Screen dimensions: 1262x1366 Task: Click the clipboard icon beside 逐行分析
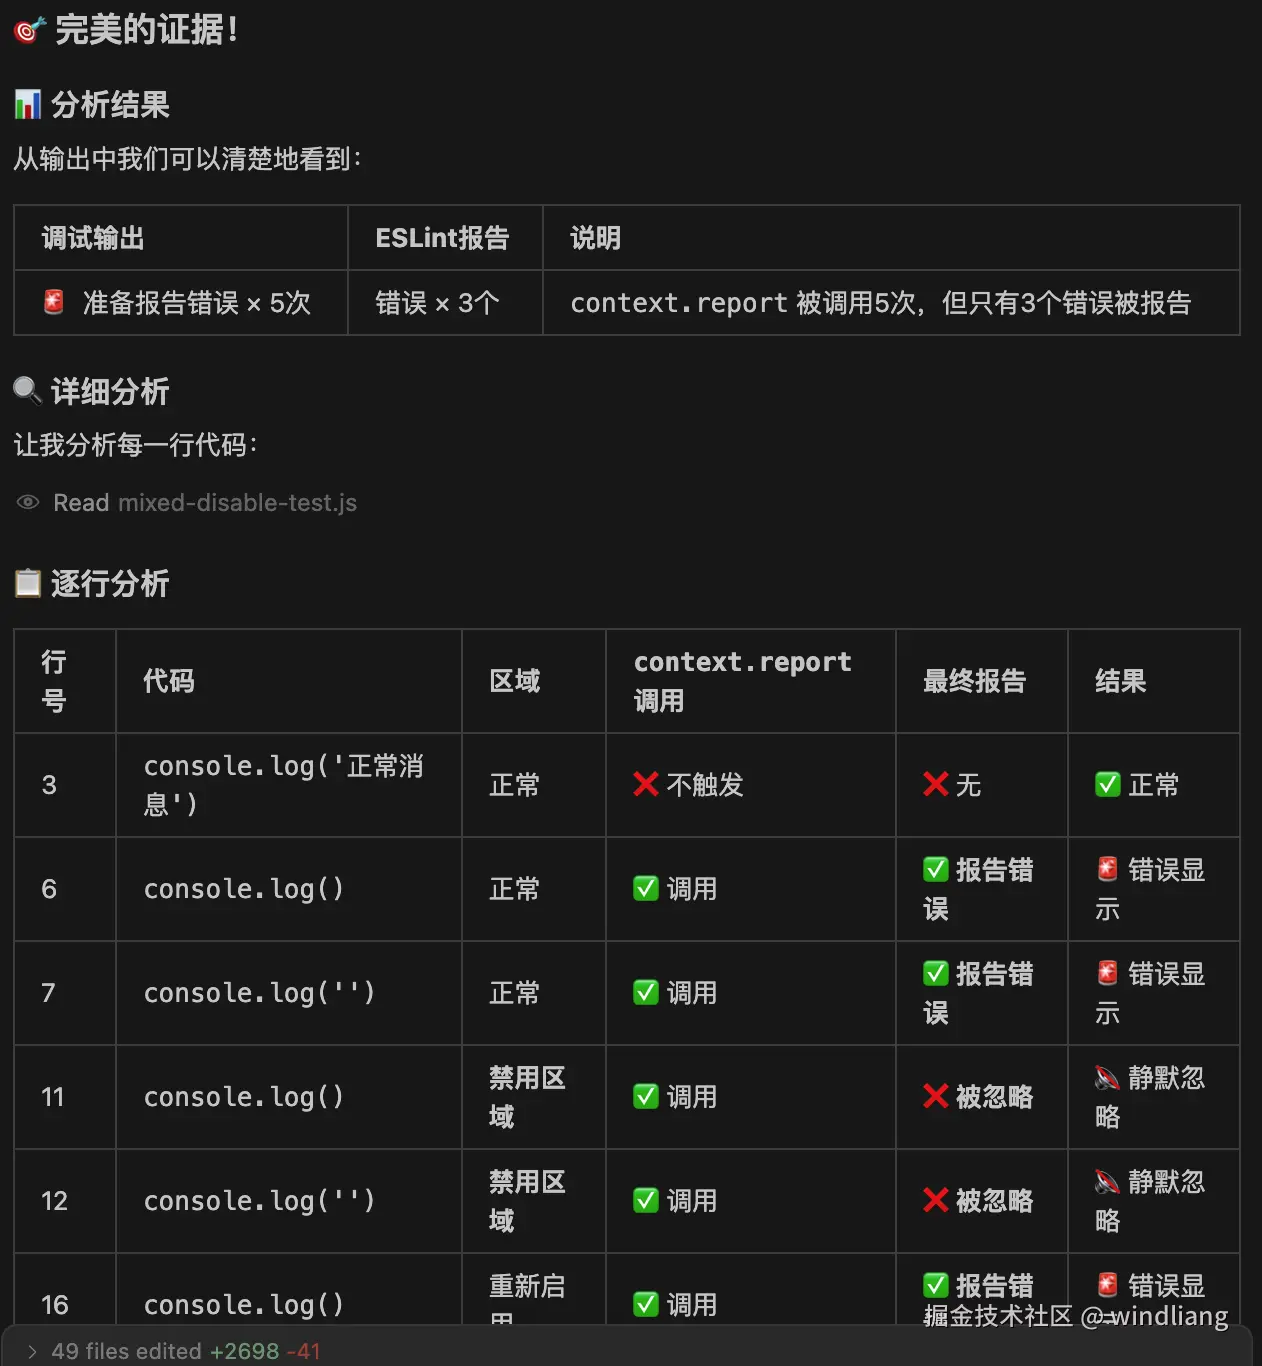point(28,583)
